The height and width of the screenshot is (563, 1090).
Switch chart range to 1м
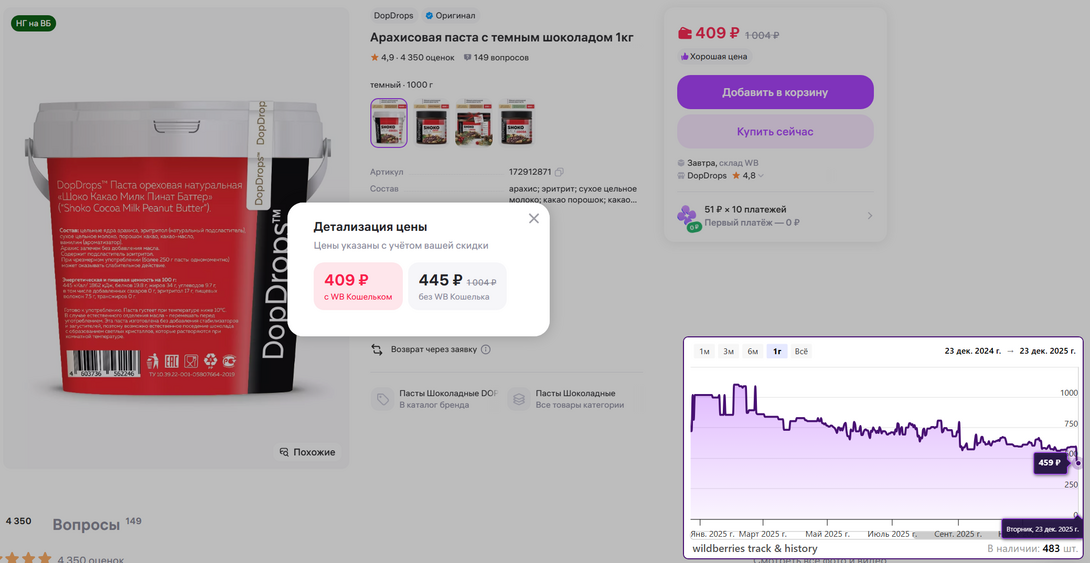pos(704,351)
